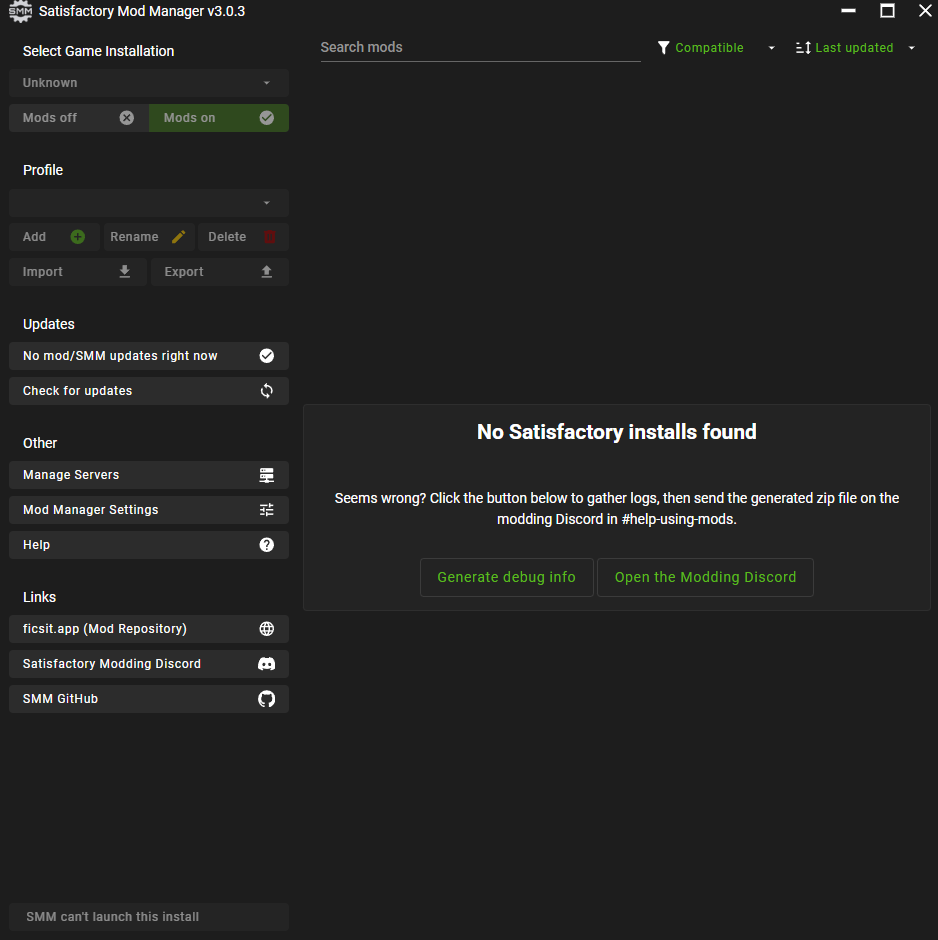Image resolution: width=938 pixels, height=940 pixels.
Task: Click Generate debug info button
Action: point(506,577)
